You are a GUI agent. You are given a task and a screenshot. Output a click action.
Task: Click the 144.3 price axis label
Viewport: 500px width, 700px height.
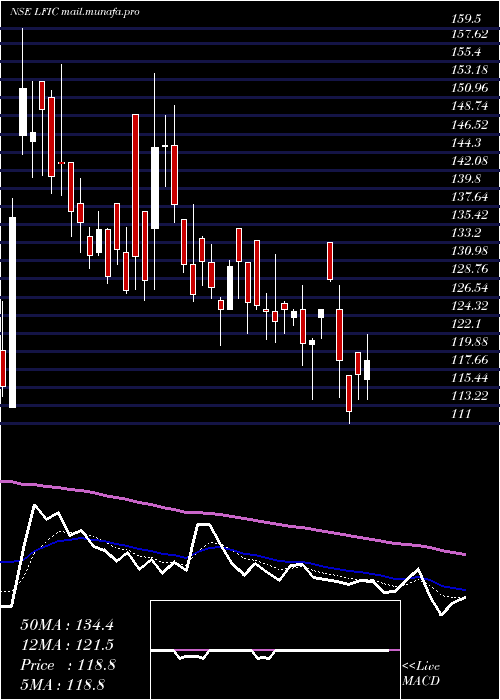(466, 142)
